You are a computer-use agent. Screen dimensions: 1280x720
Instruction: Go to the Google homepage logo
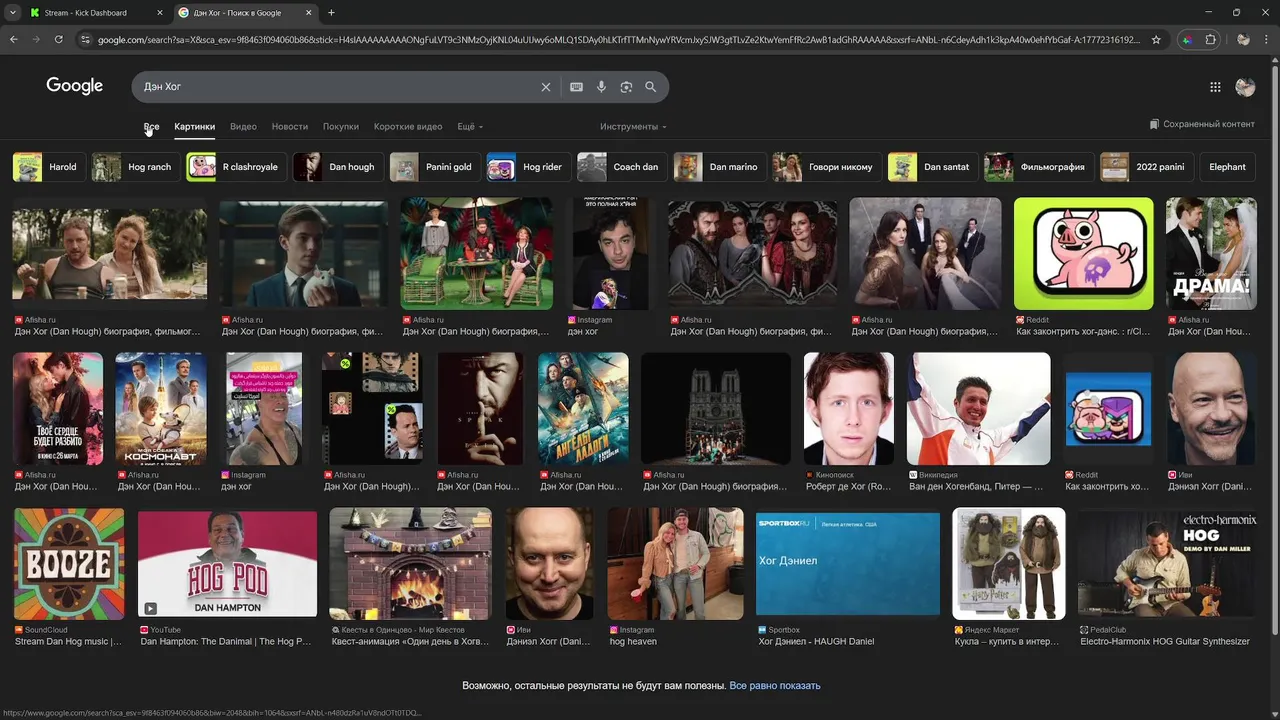pos(75,86)
